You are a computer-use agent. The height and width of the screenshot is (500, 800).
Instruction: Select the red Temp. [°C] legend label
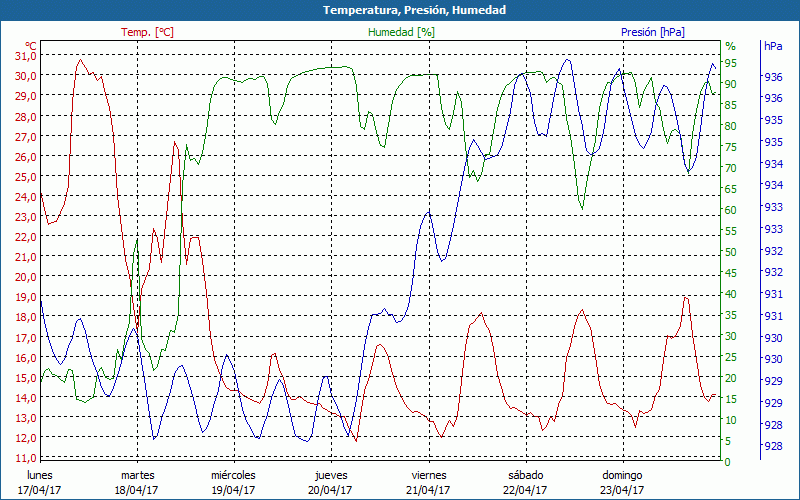147,32
